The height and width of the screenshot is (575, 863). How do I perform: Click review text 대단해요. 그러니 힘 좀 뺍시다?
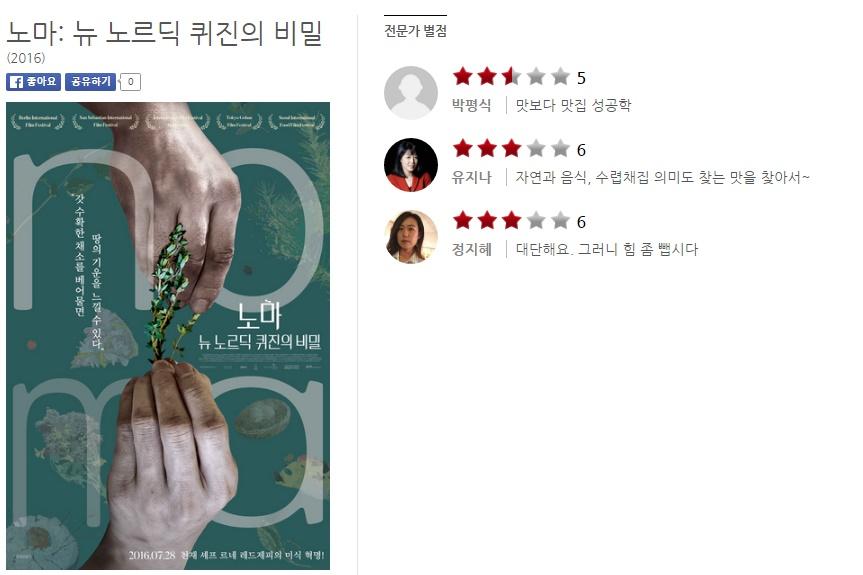tap(607, 249)
